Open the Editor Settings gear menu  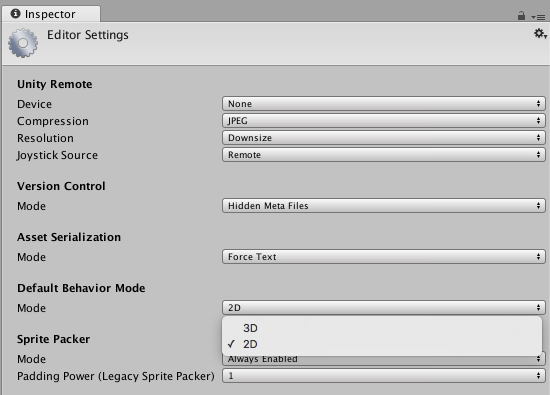click(540, 34)
